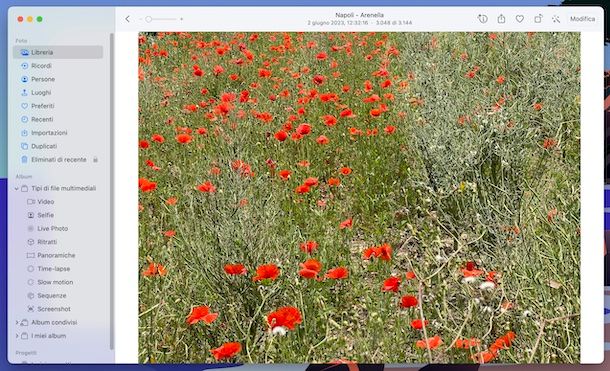Open Preferiti in the sidebar
Screen dimensions: 610x371
(x=58, y=106)
